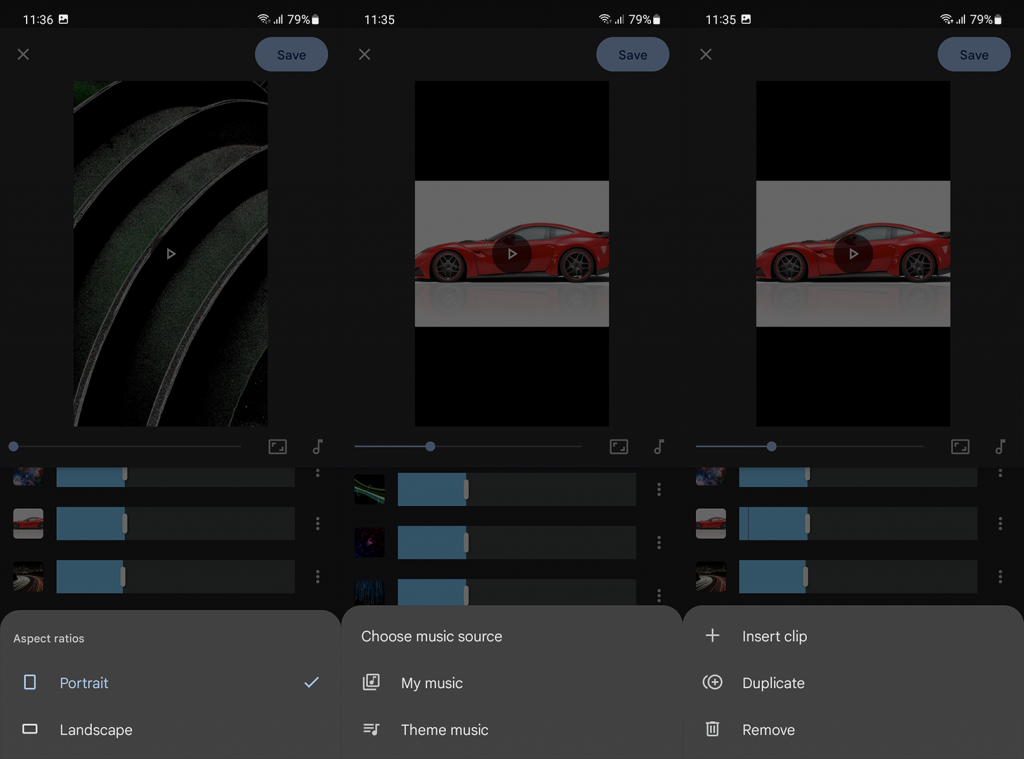Click purple clip trim handle, middle screenshot
This screenshot has height=759, width=1024.
[466, 542]
